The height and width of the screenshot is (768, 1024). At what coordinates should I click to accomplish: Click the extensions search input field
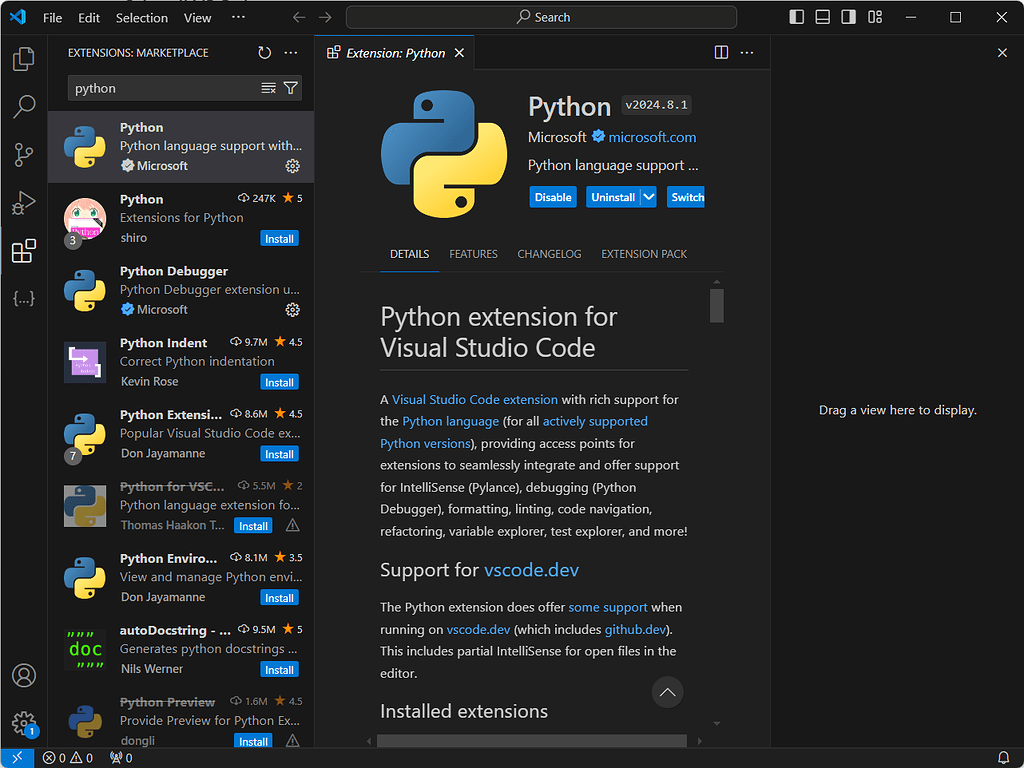click(160, 88)
